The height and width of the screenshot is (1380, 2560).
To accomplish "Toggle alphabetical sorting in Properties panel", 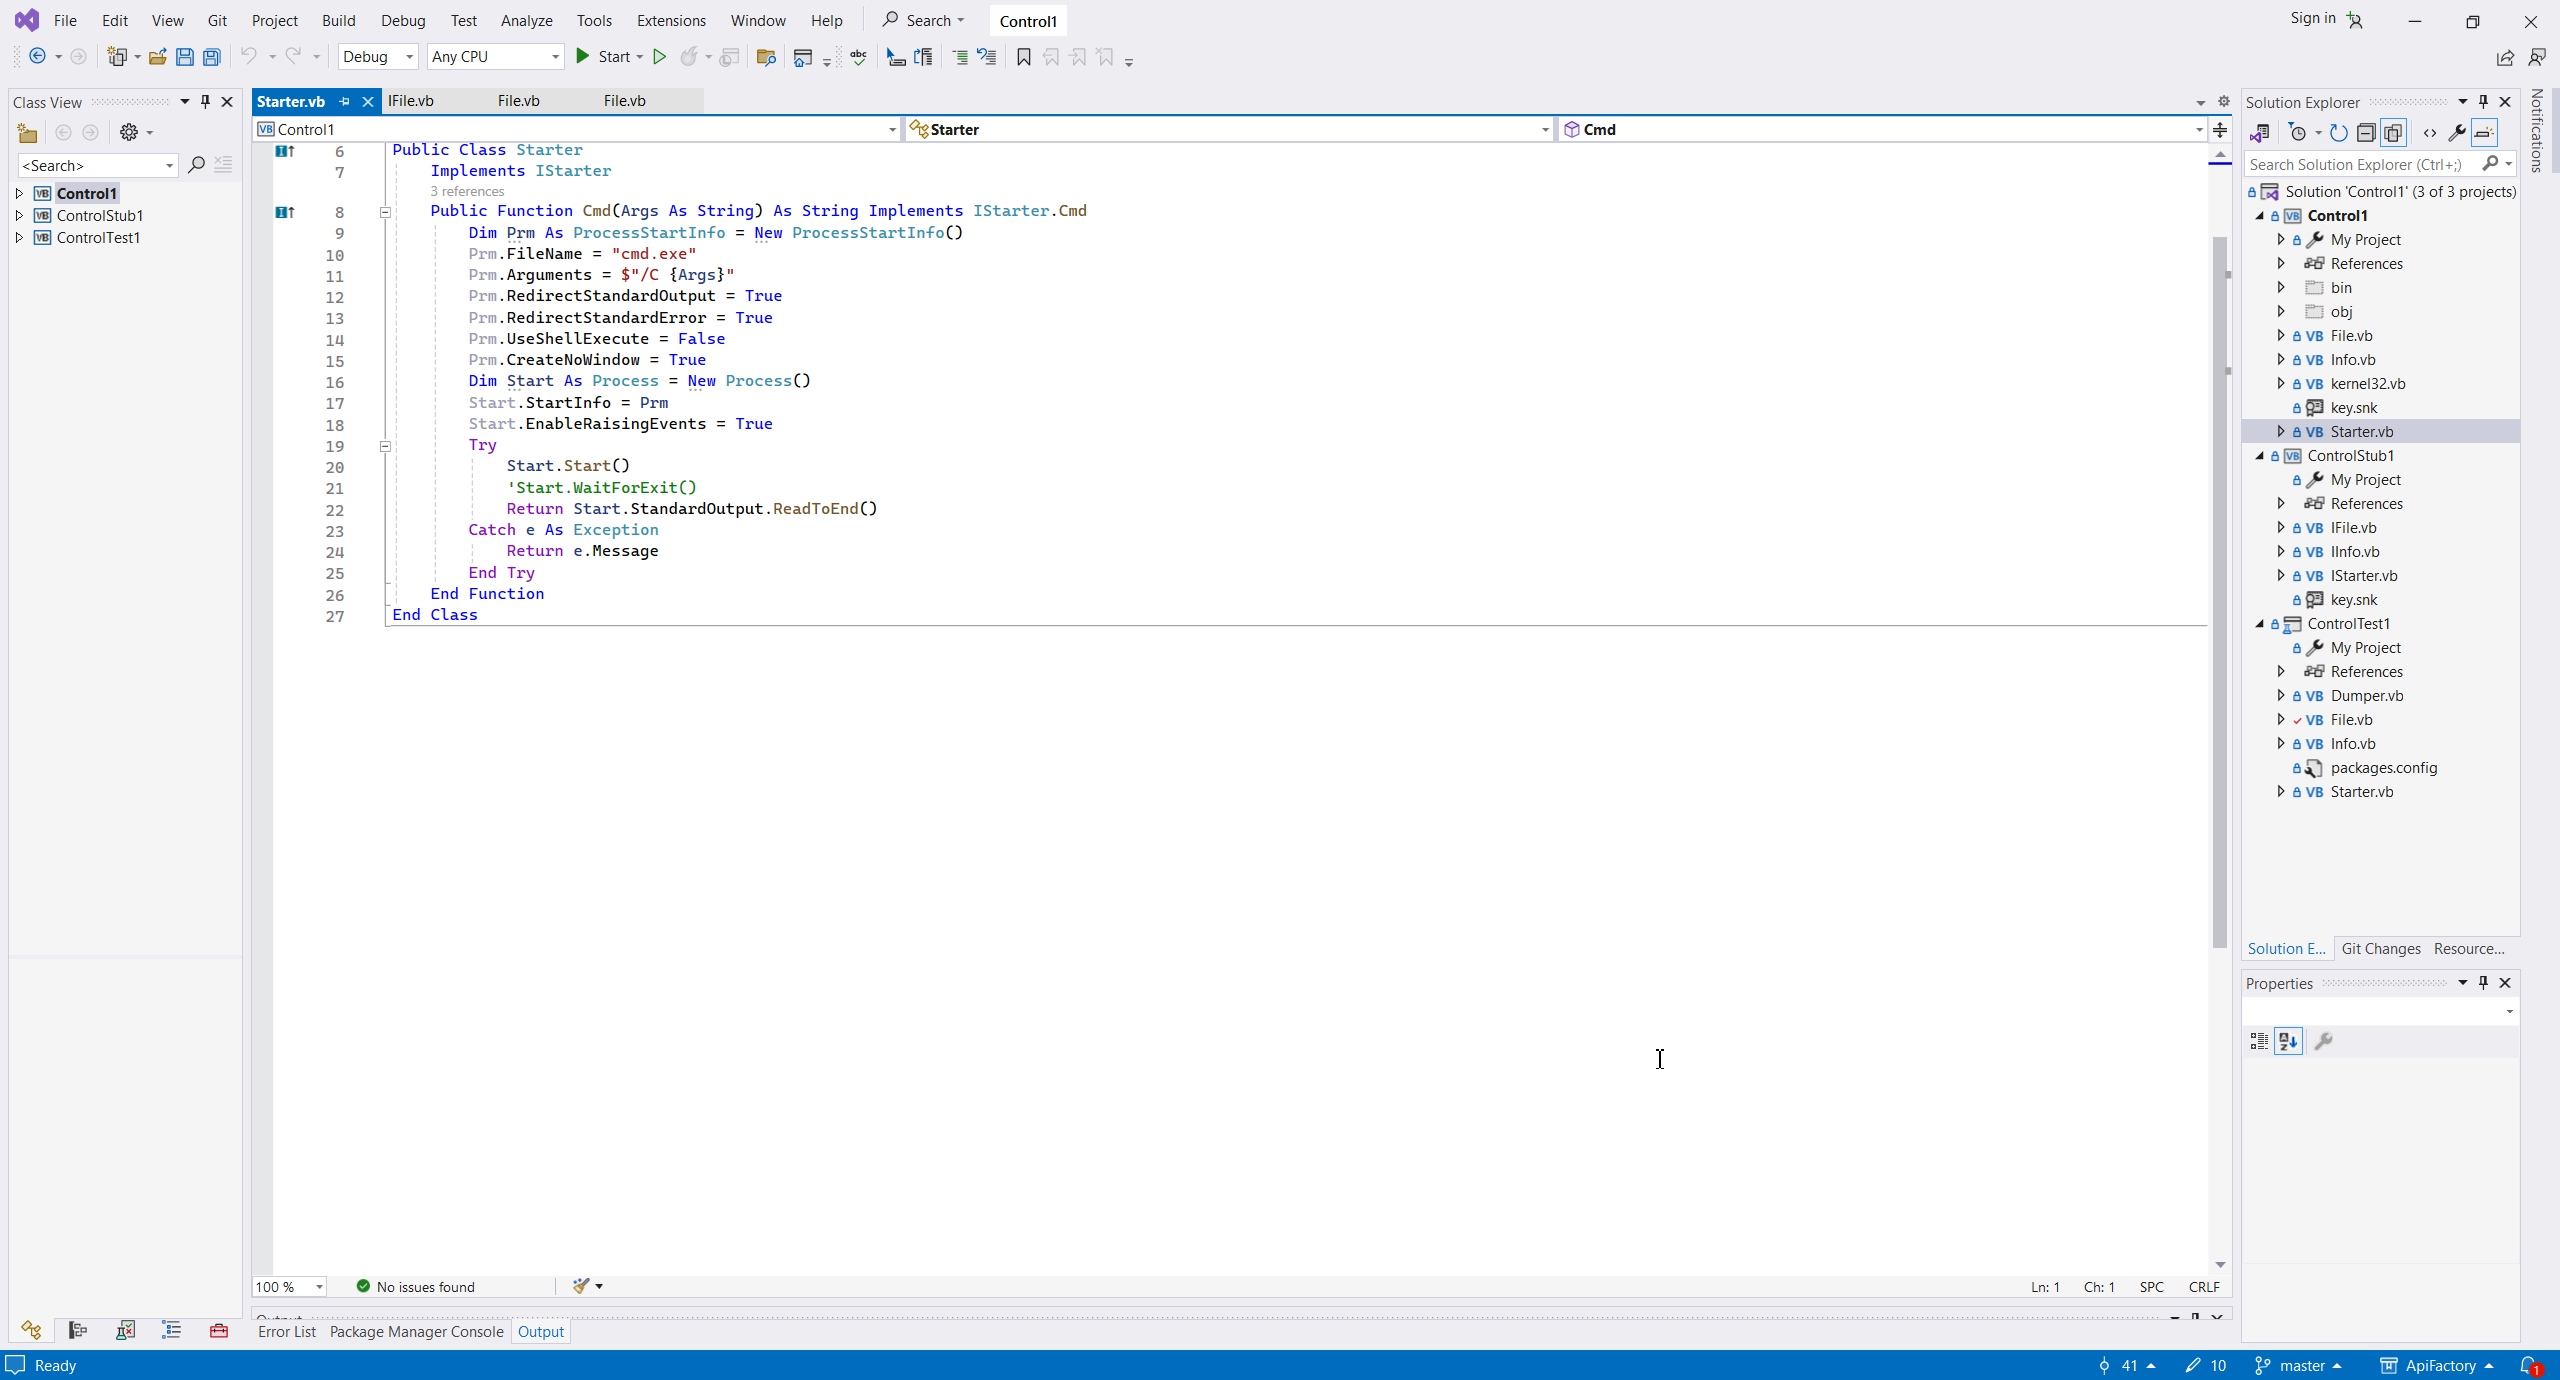I will [2288, 1041].
